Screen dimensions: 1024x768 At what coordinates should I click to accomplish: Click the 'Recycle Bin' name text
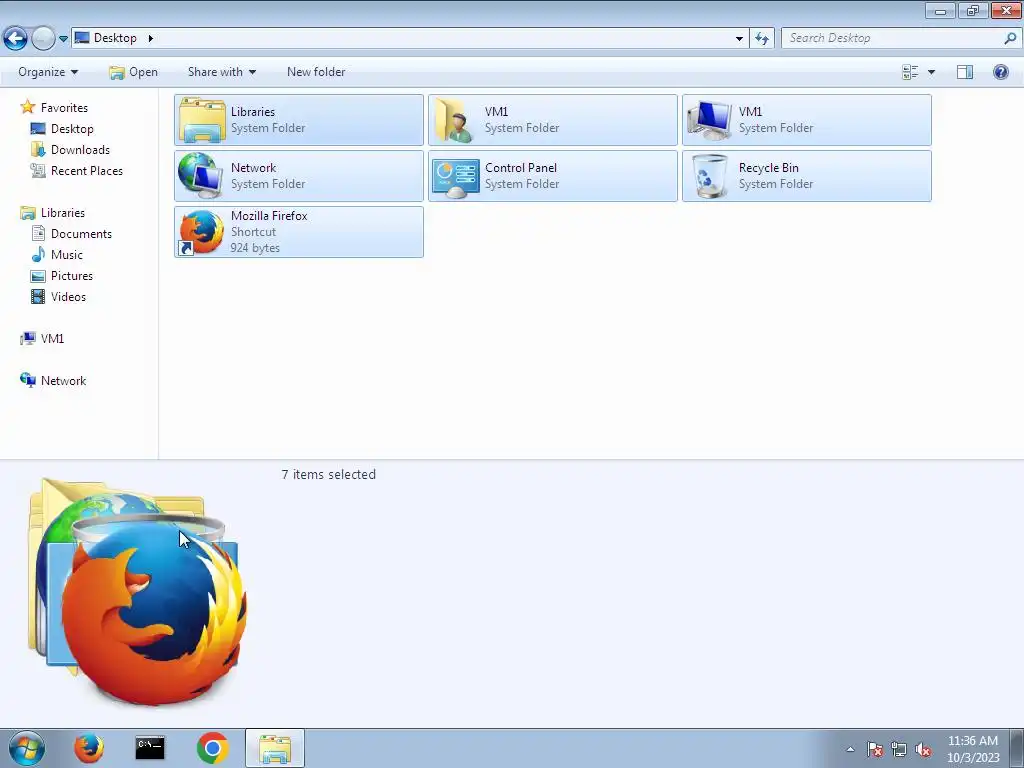769,168
